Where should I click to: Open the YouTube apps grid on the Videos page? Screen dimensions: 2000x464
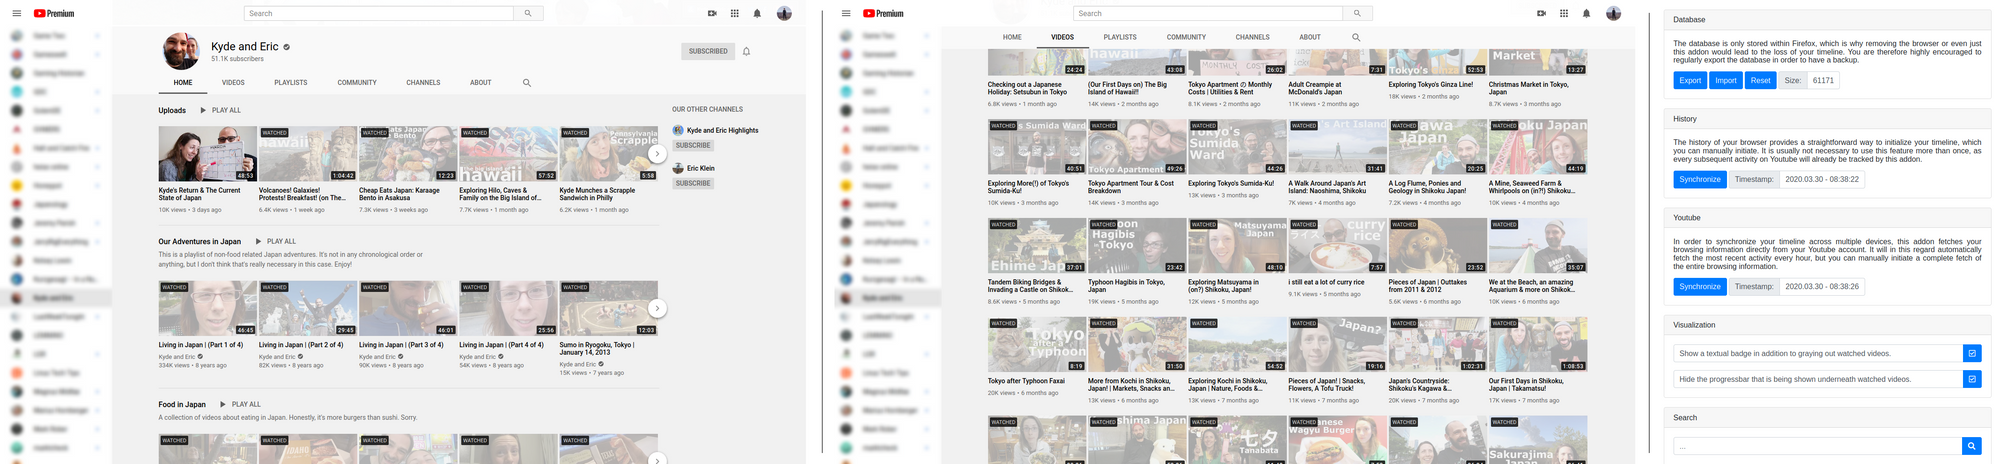(x=1564, y=13)
